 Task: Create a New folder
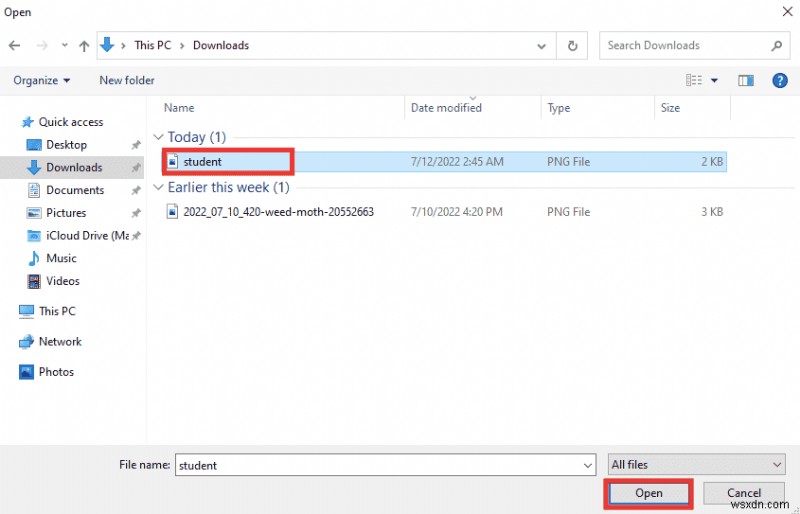click(127, 81)
